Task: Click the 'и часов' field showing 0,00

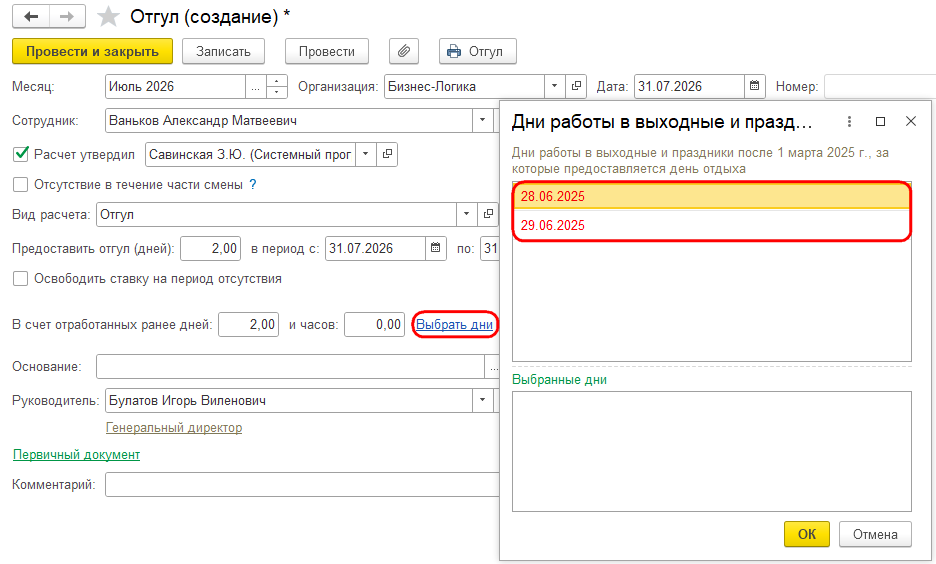Action: [374, 325]
